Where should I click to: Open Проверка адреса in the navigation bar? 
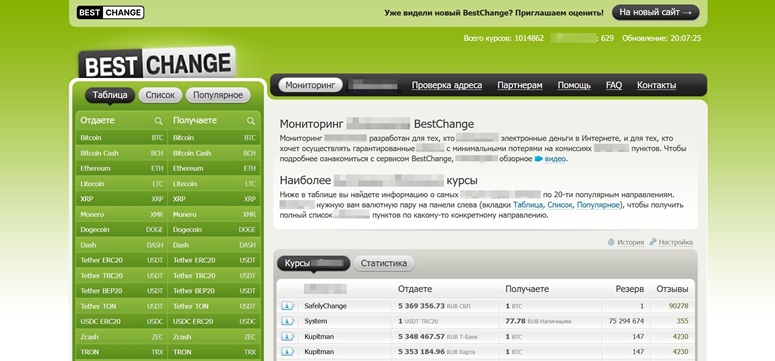pyautogui.click(x=447, y=86)
